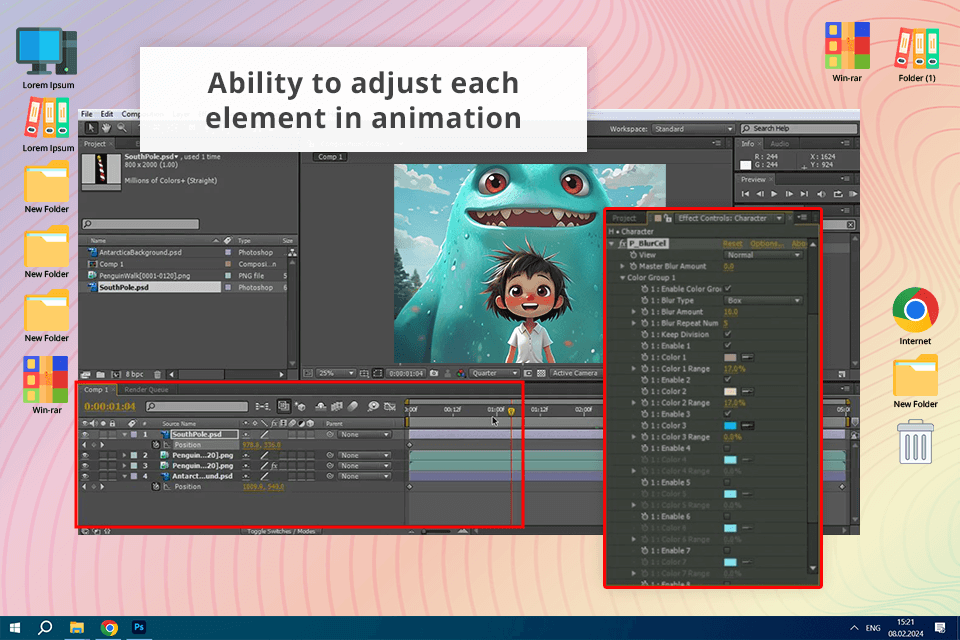Click the stopwatch next to Master Blur Amount
960x640 pixels.
click(634, 266)
